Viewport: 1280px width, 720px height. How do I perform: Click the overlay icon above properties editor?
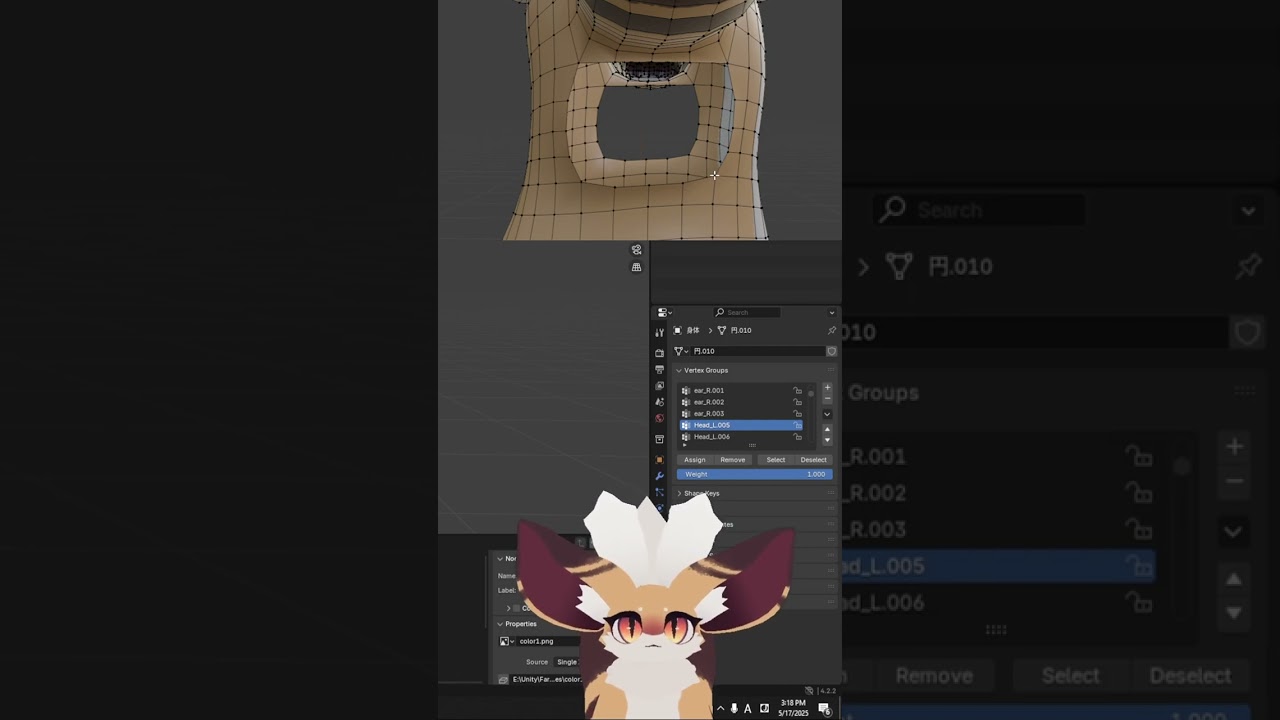point(636,250)
